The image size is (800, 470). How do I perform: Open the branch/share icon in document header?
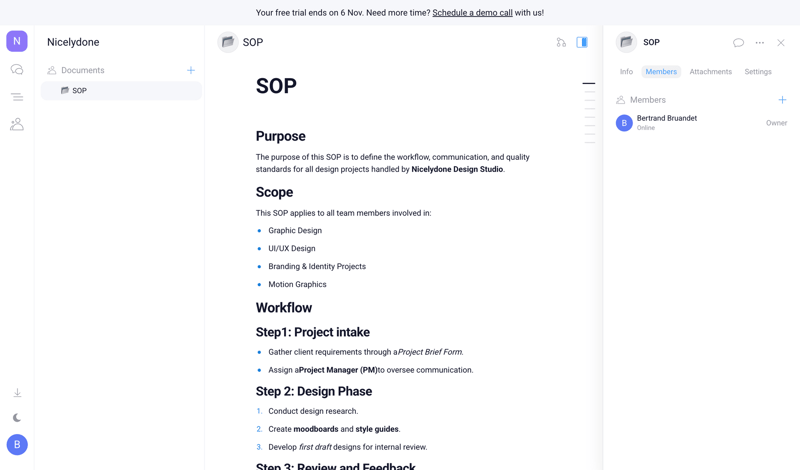561,43
